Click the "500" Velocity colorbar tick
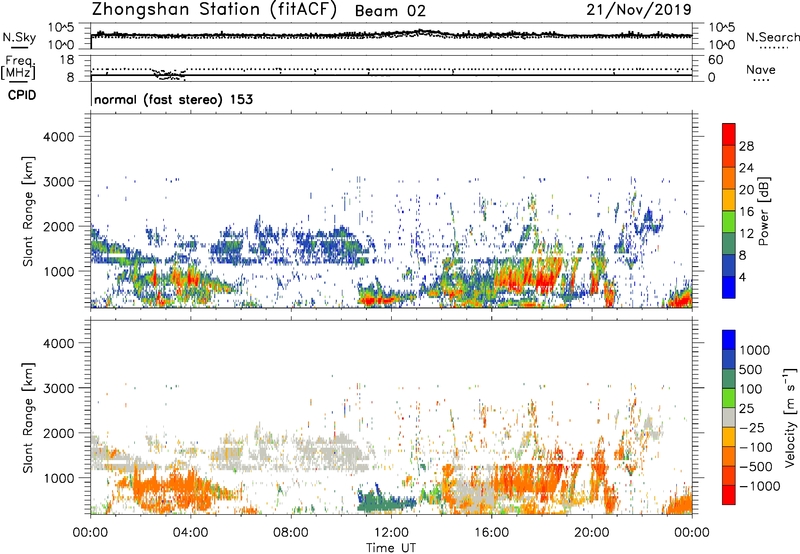The image size is (800, 554). tap(751, 369)
